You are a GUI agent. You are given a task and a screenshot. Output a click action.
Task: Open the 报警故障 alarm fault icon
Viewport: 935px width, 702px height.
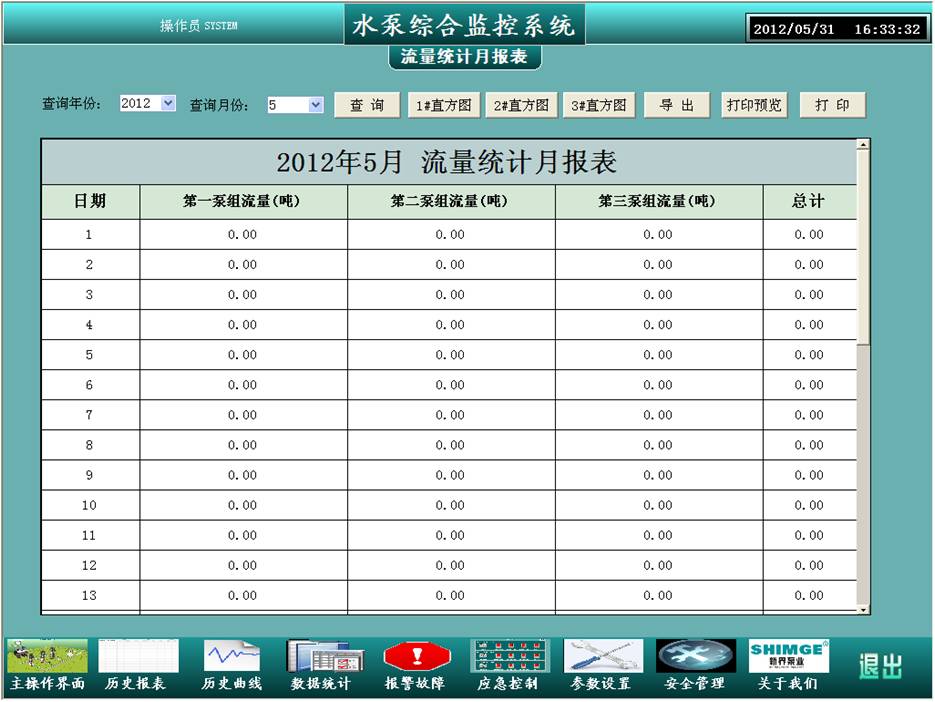coord(416,657)
